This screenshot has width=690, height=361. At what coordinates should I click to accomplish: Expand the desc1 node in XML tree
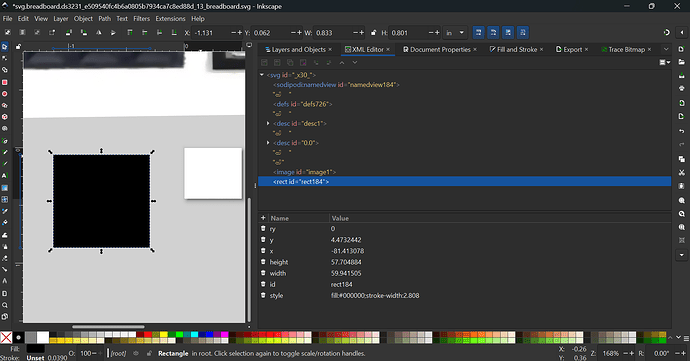pos(268,123)
